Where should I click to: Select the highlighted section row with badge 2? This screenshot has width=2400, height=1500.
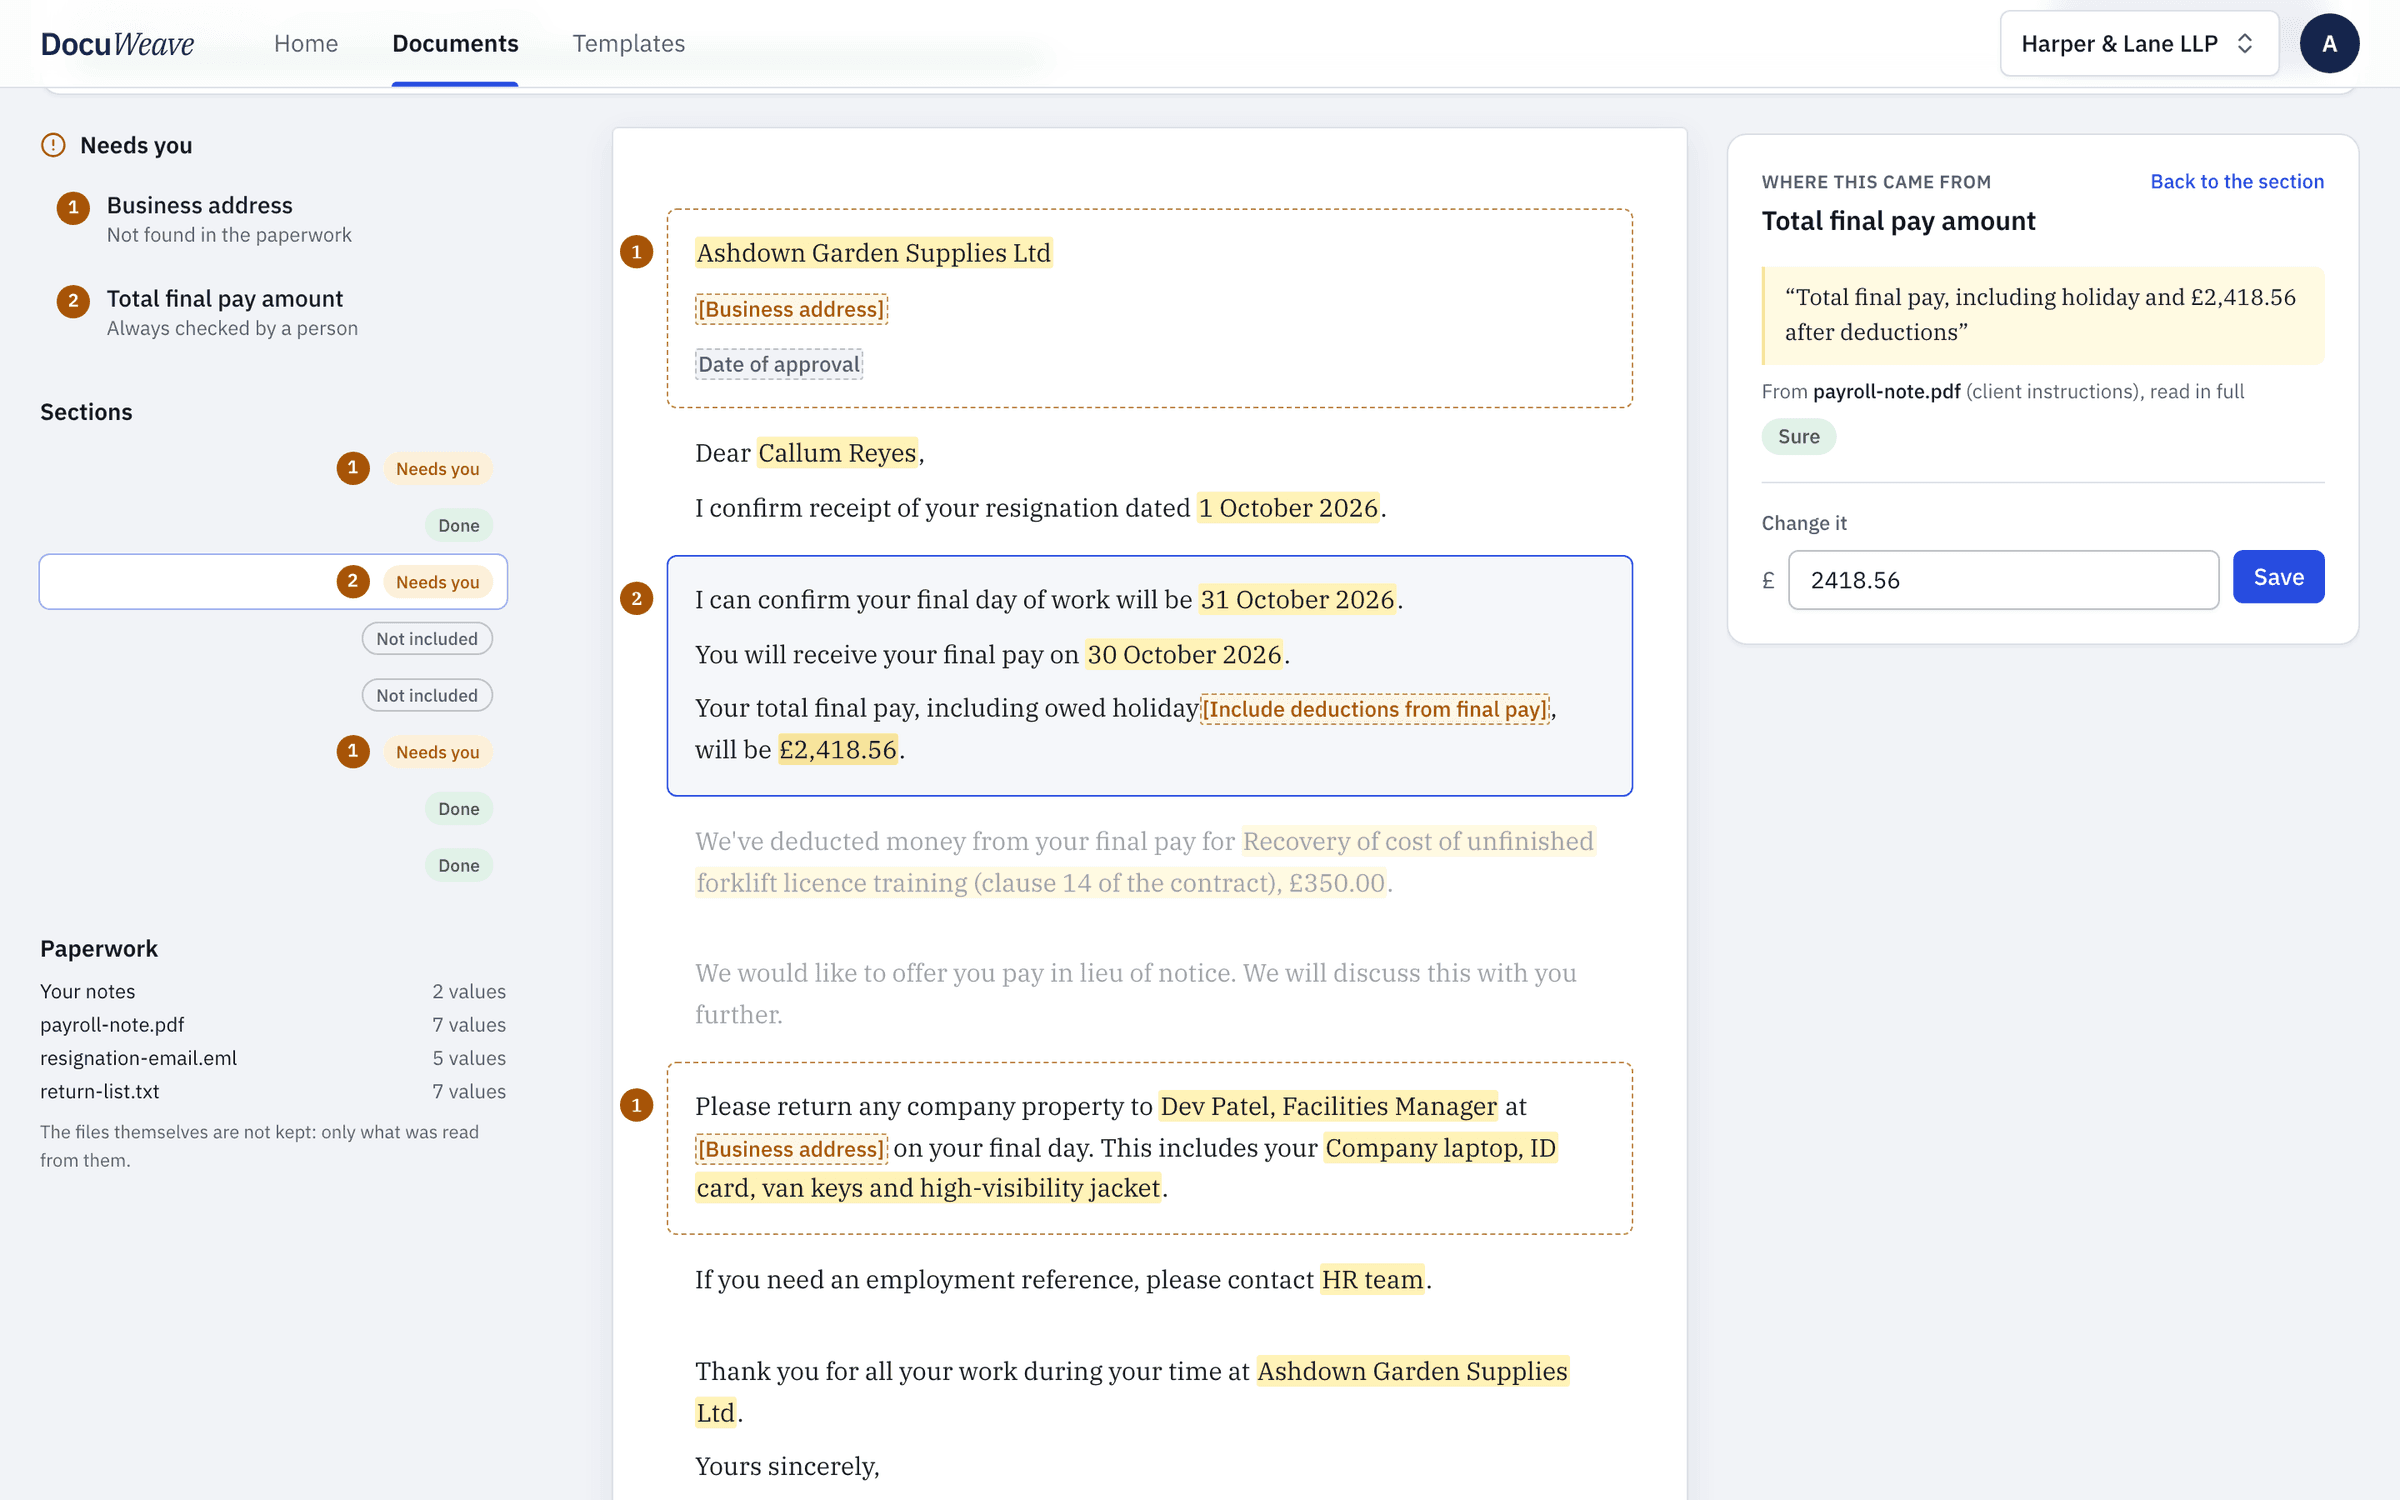coord(273,581)
